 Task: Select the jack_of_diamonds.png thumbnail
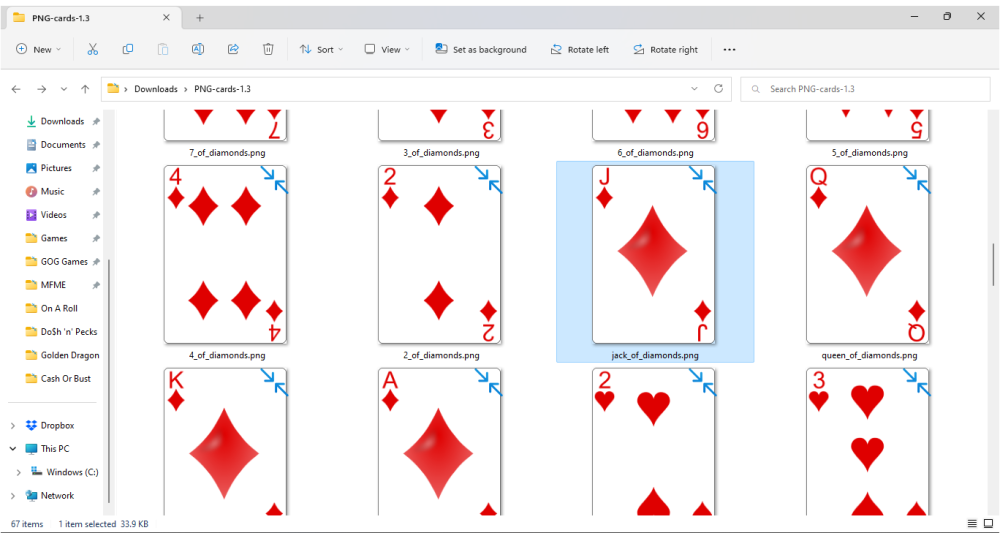[x=654, y=255]
